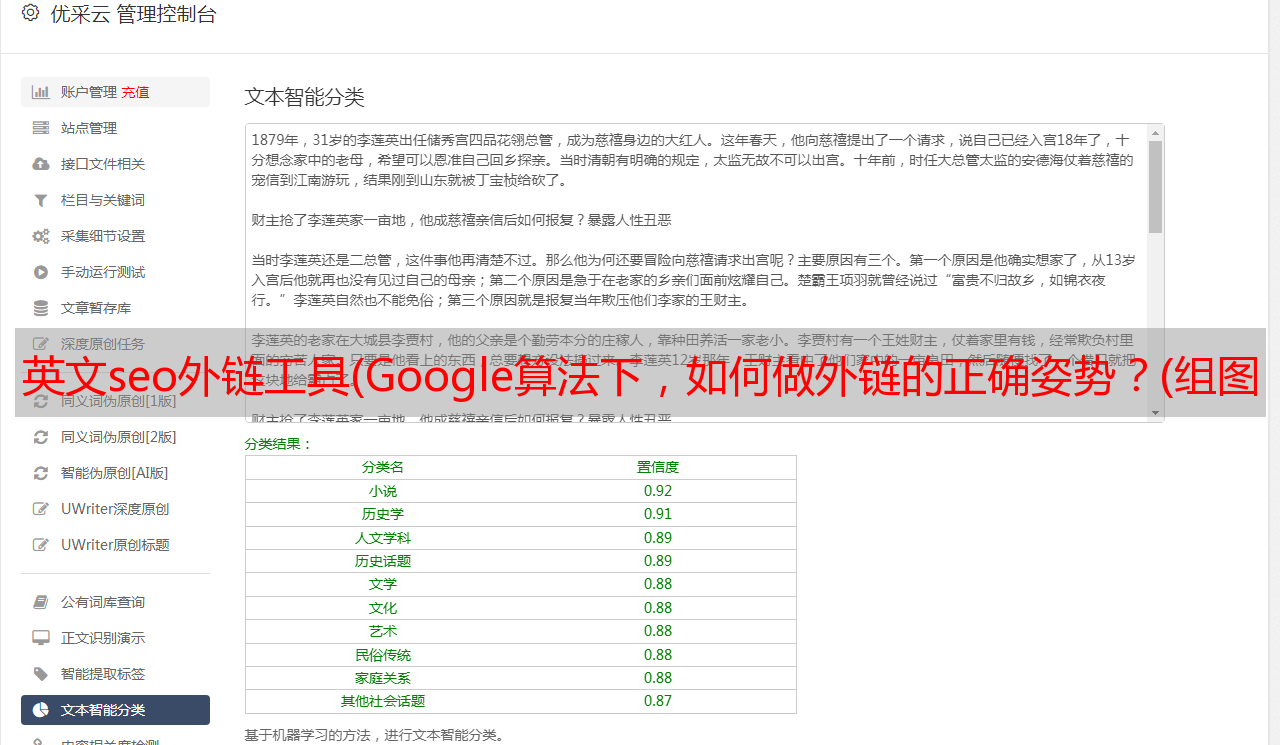Click the funnel icon beside 栏目与关键词

click(41, 200)
